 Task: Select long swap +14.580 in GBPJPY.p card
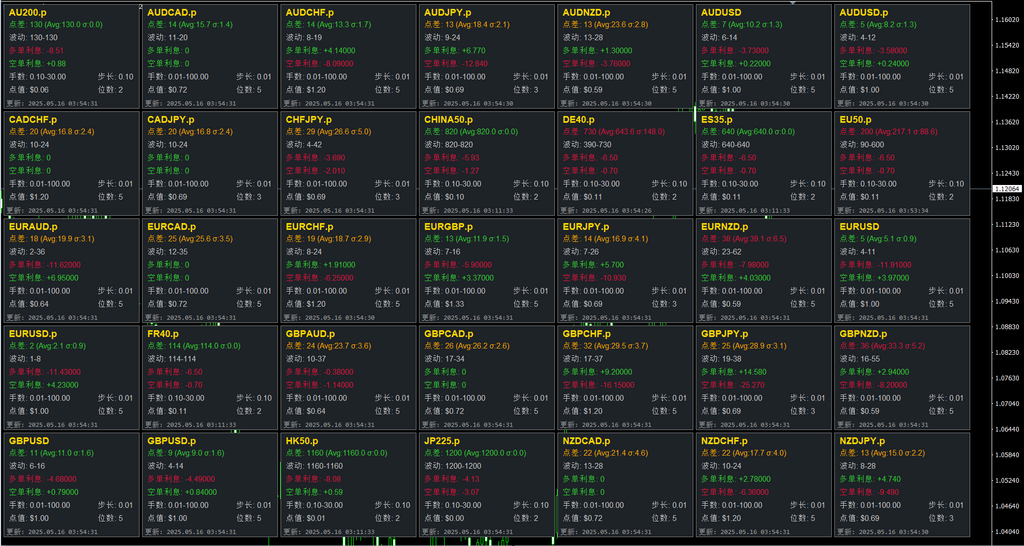click(x=735, y=372)
